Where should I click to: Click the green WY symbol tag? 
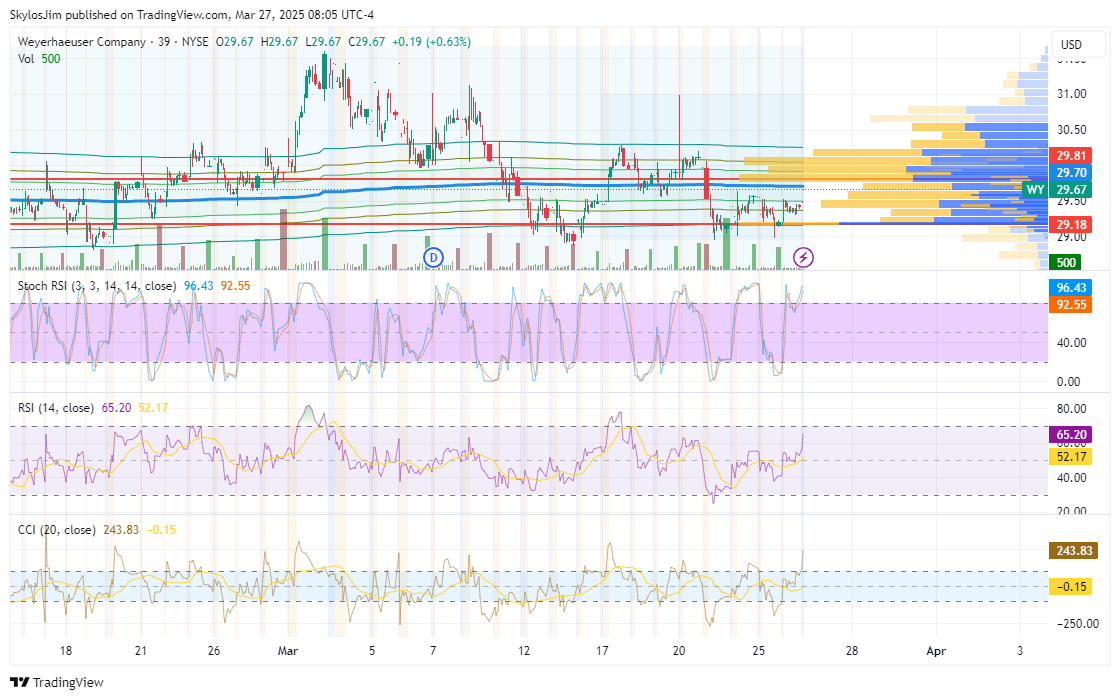point(1035,189)
